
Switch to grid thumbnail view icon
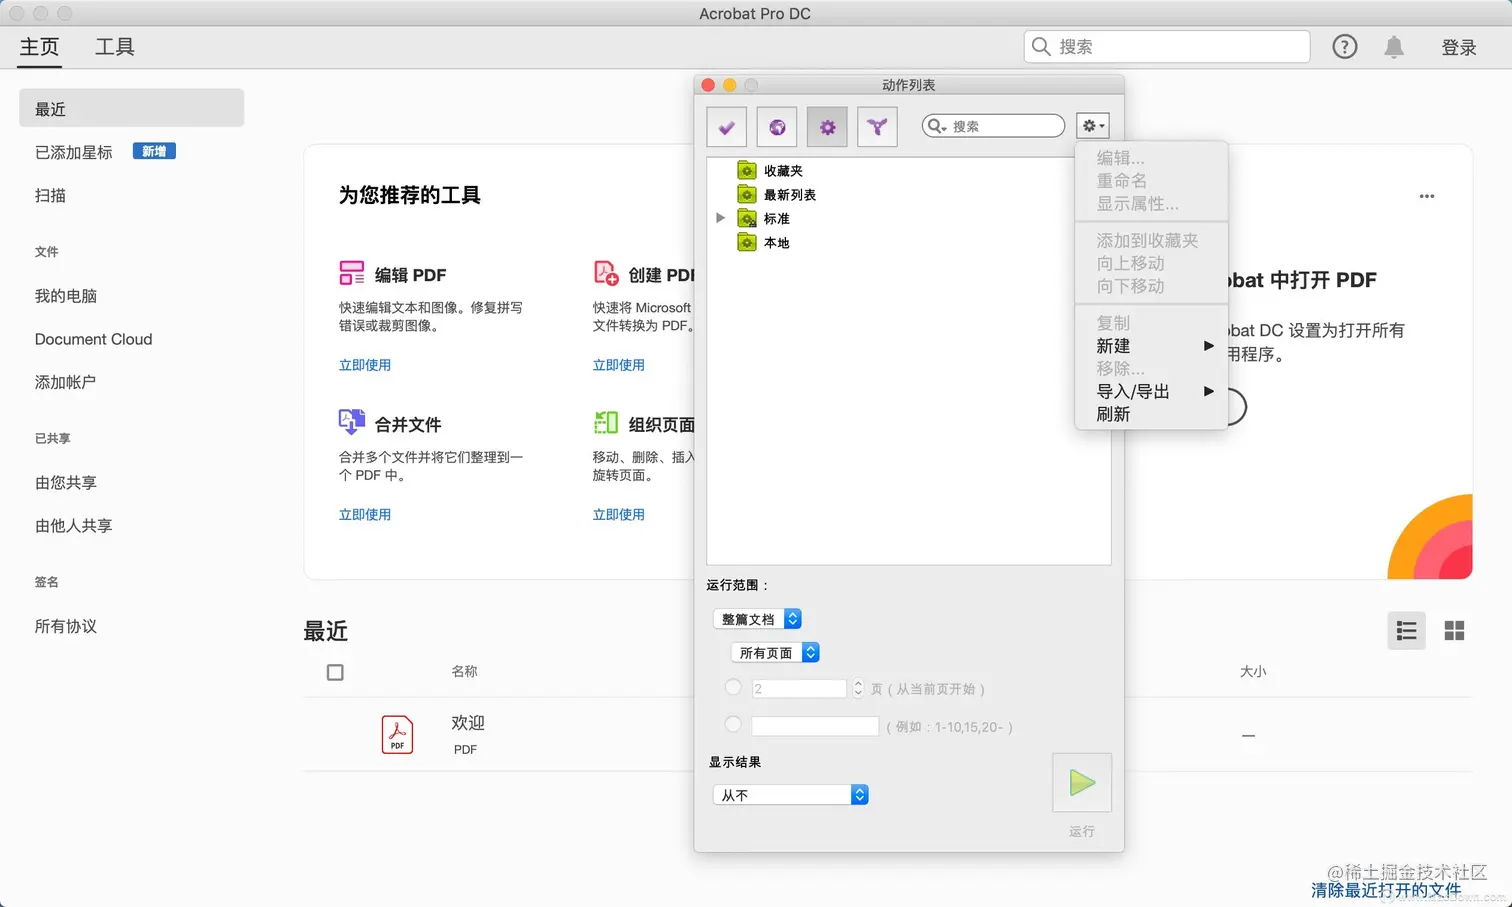[1455, 631]
